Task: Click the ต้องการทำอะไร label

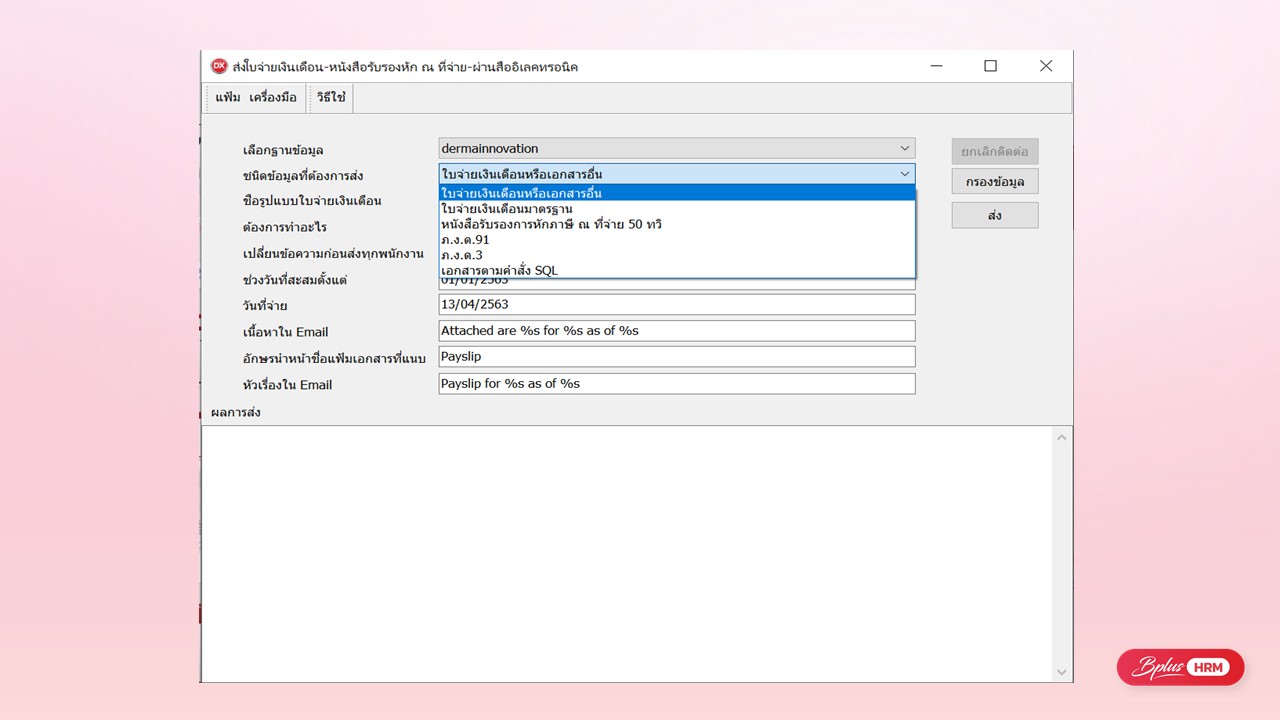Action: (x=285, y=227)
